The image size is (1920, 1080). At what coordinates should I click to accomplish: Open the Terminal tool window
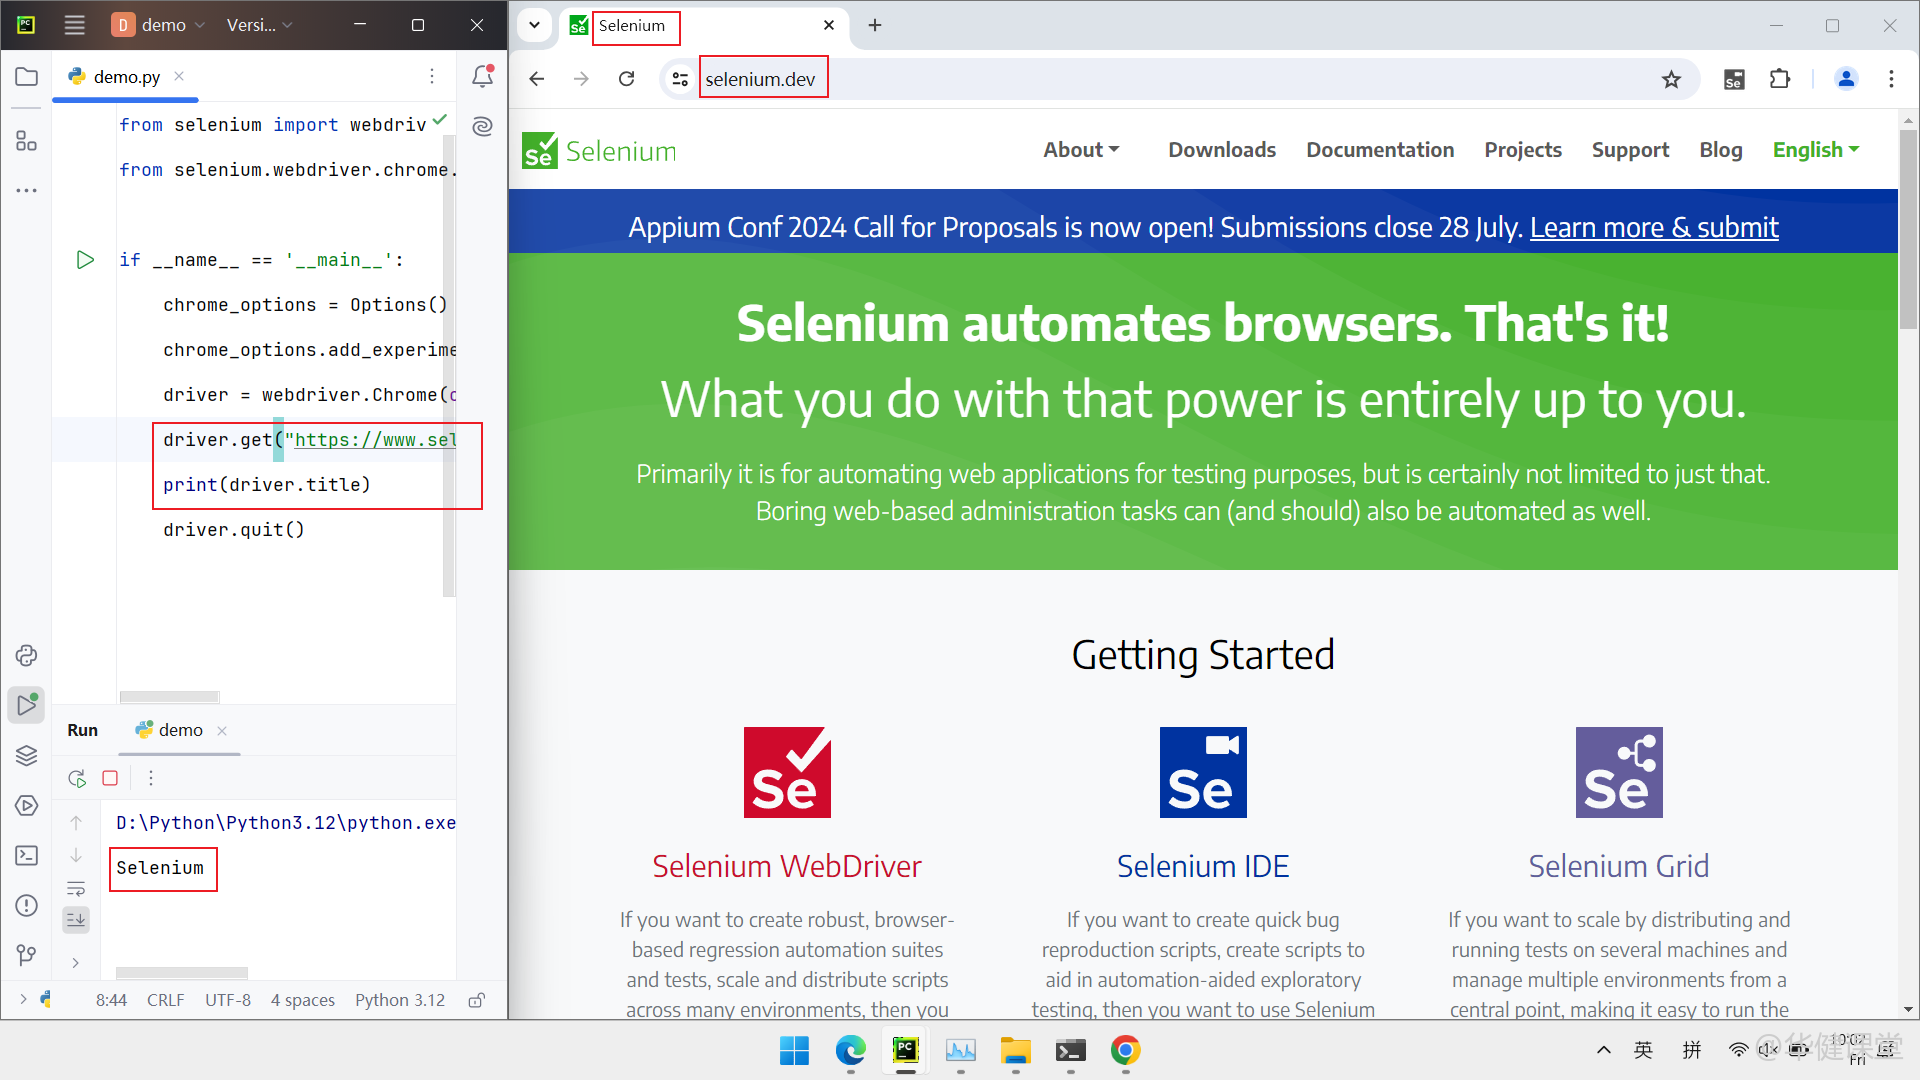click(27, 856)
